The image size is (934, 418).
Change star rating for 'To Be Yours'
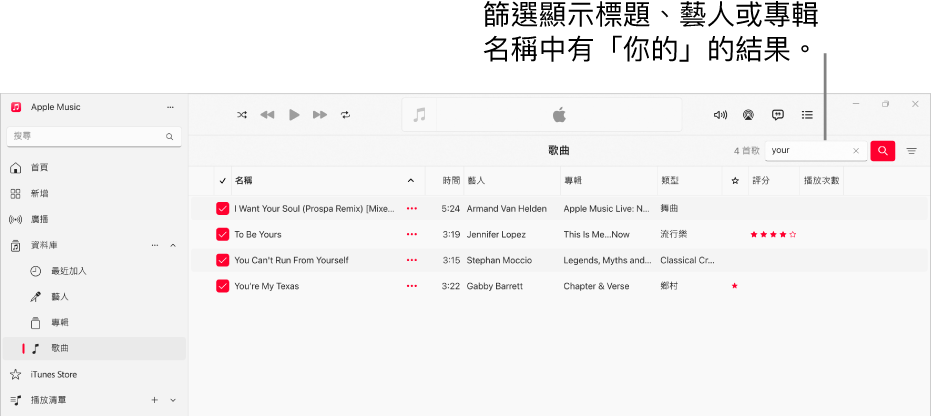(x=773, y=235)
